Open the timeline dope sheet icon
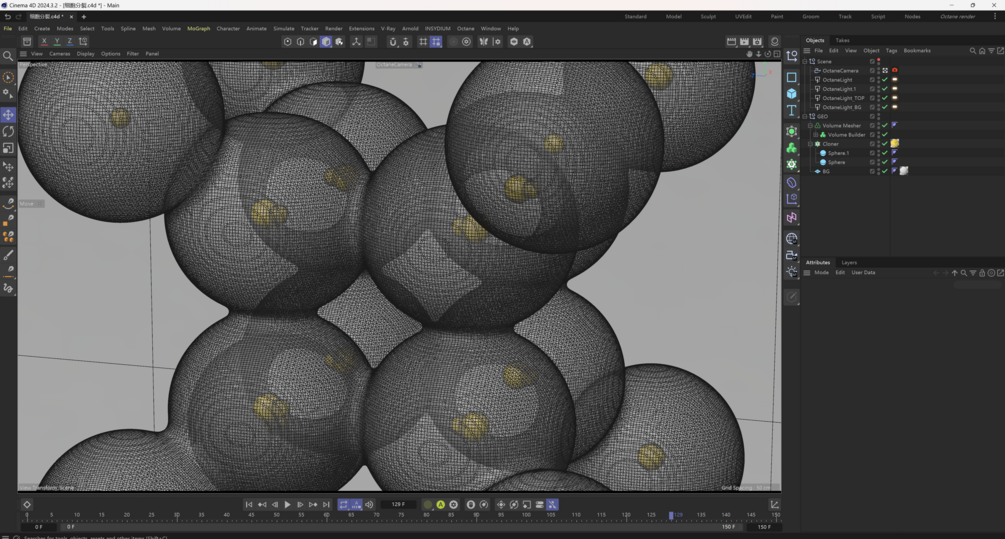This screenshot has width=1005, height=539. point(774,504)
